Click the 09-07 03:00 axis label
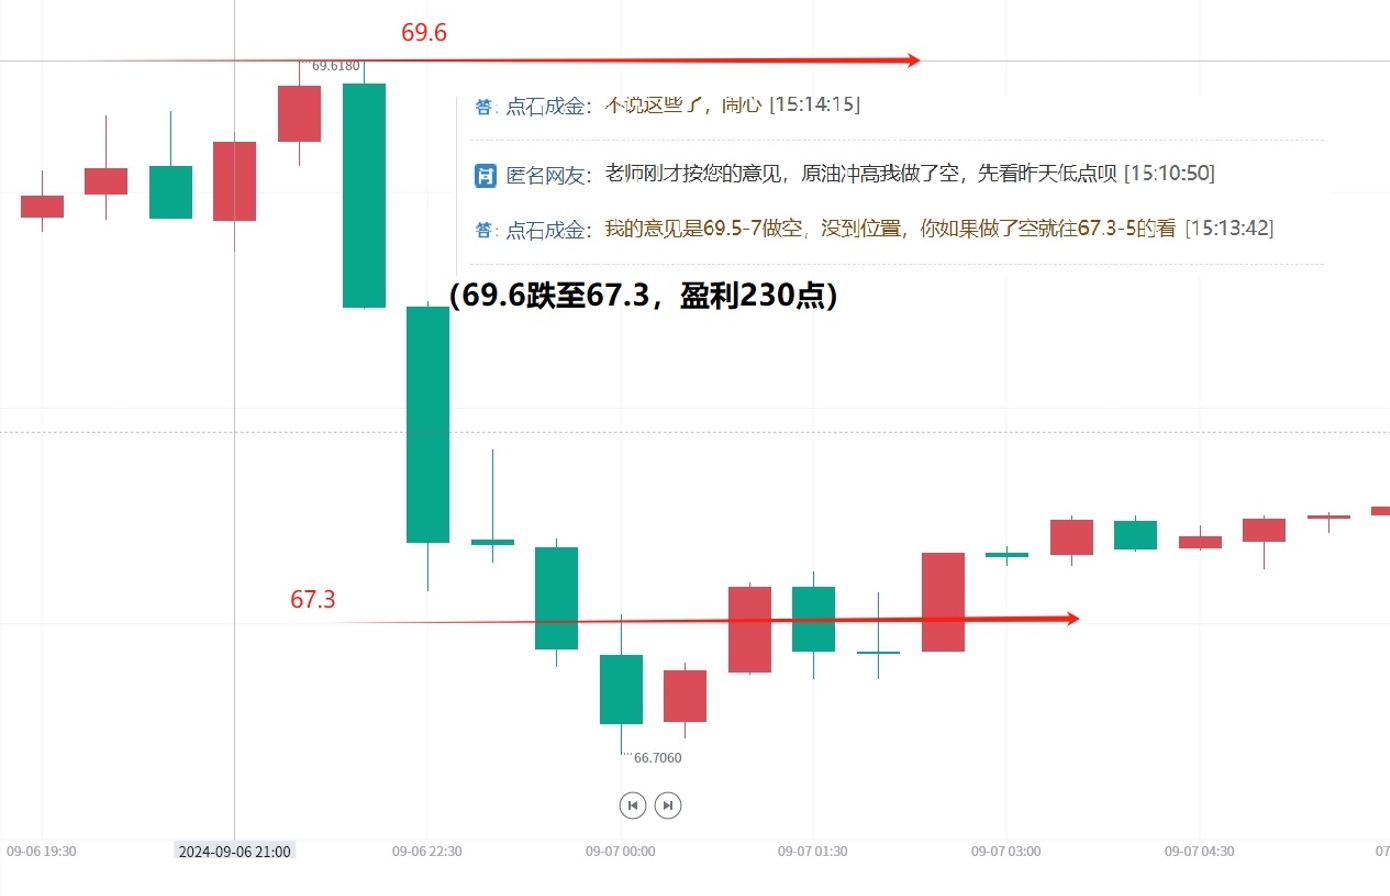Viewport: 1390px width, 896px height. (1006, 852)
